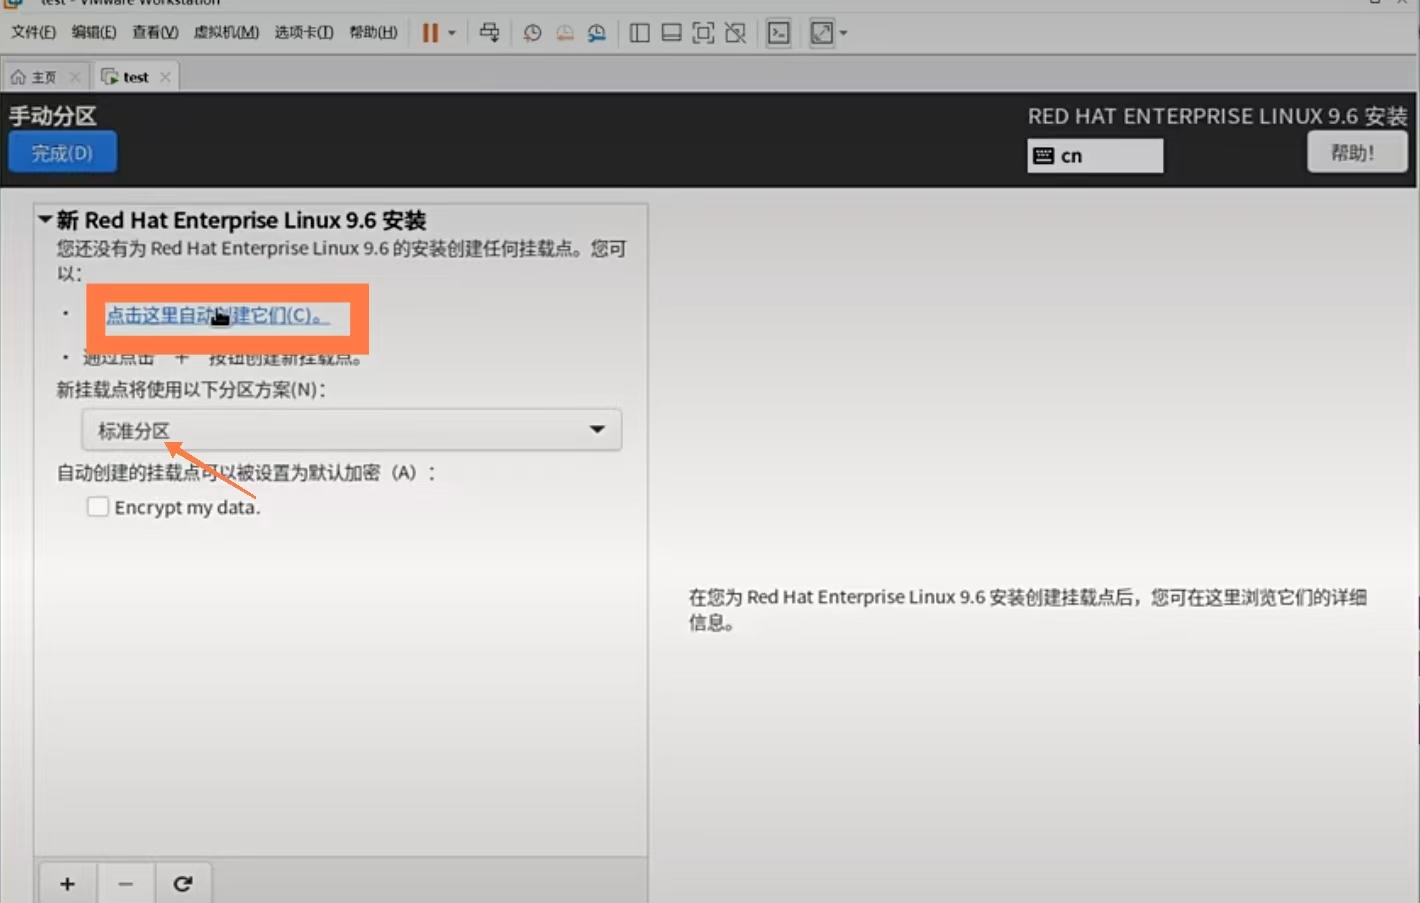The image size is (1420, 903).
Task: Open the 编辑(E) menu
Action: pyautogui.click(x=94, y=32)
